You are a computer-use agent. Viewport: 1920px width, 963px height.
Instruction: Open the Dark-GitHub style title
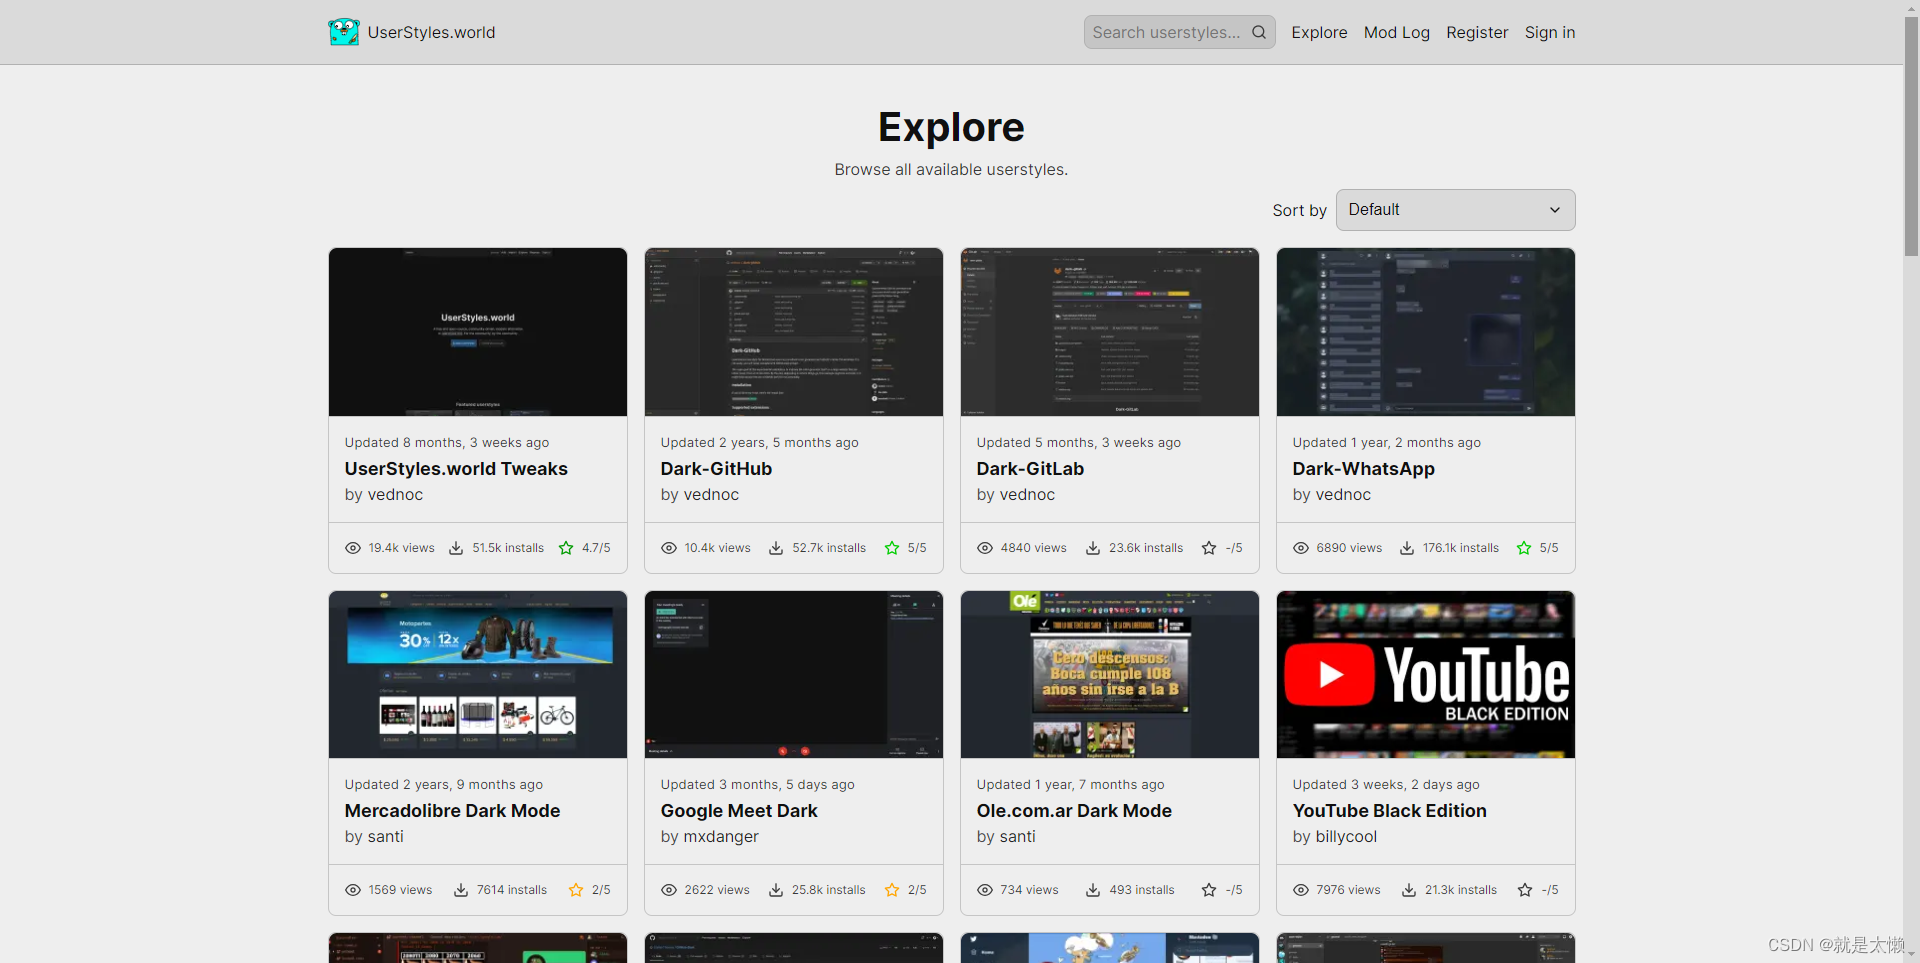point(716,469)
